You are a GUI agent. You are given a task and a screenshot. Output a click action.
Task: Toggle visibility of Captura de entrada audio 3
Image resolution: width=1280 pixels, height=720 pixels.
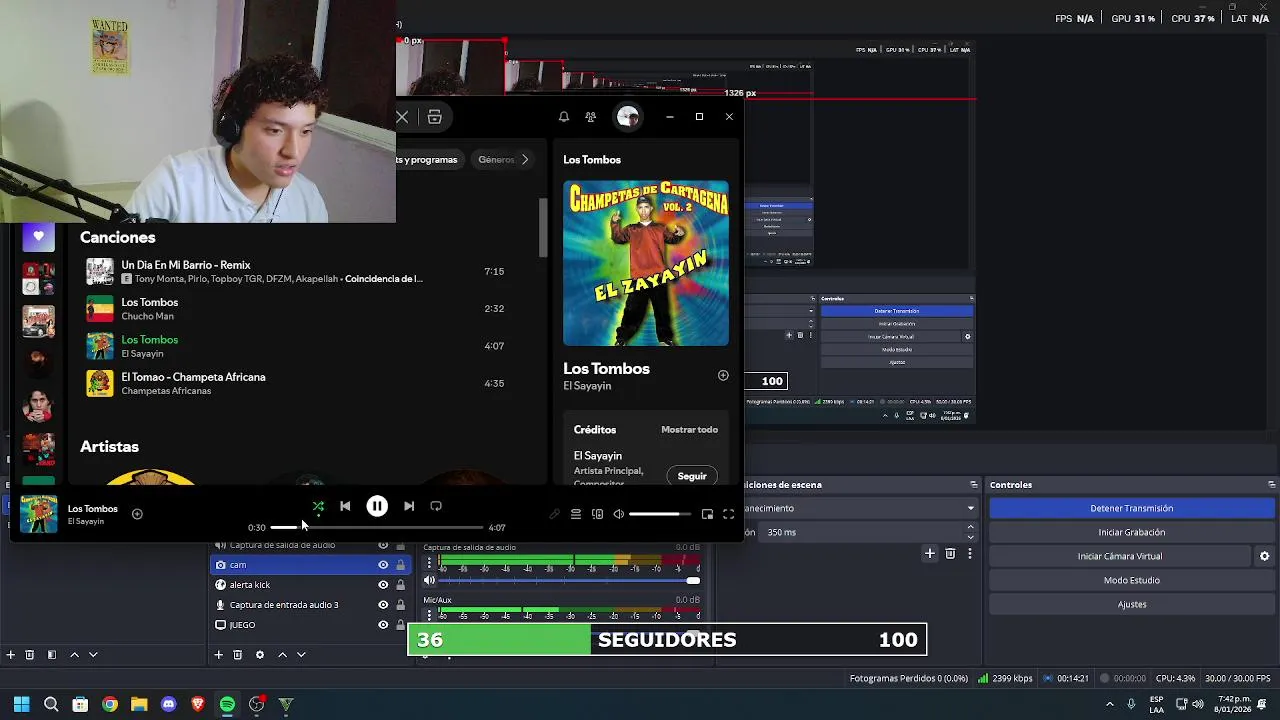point(383,605)
